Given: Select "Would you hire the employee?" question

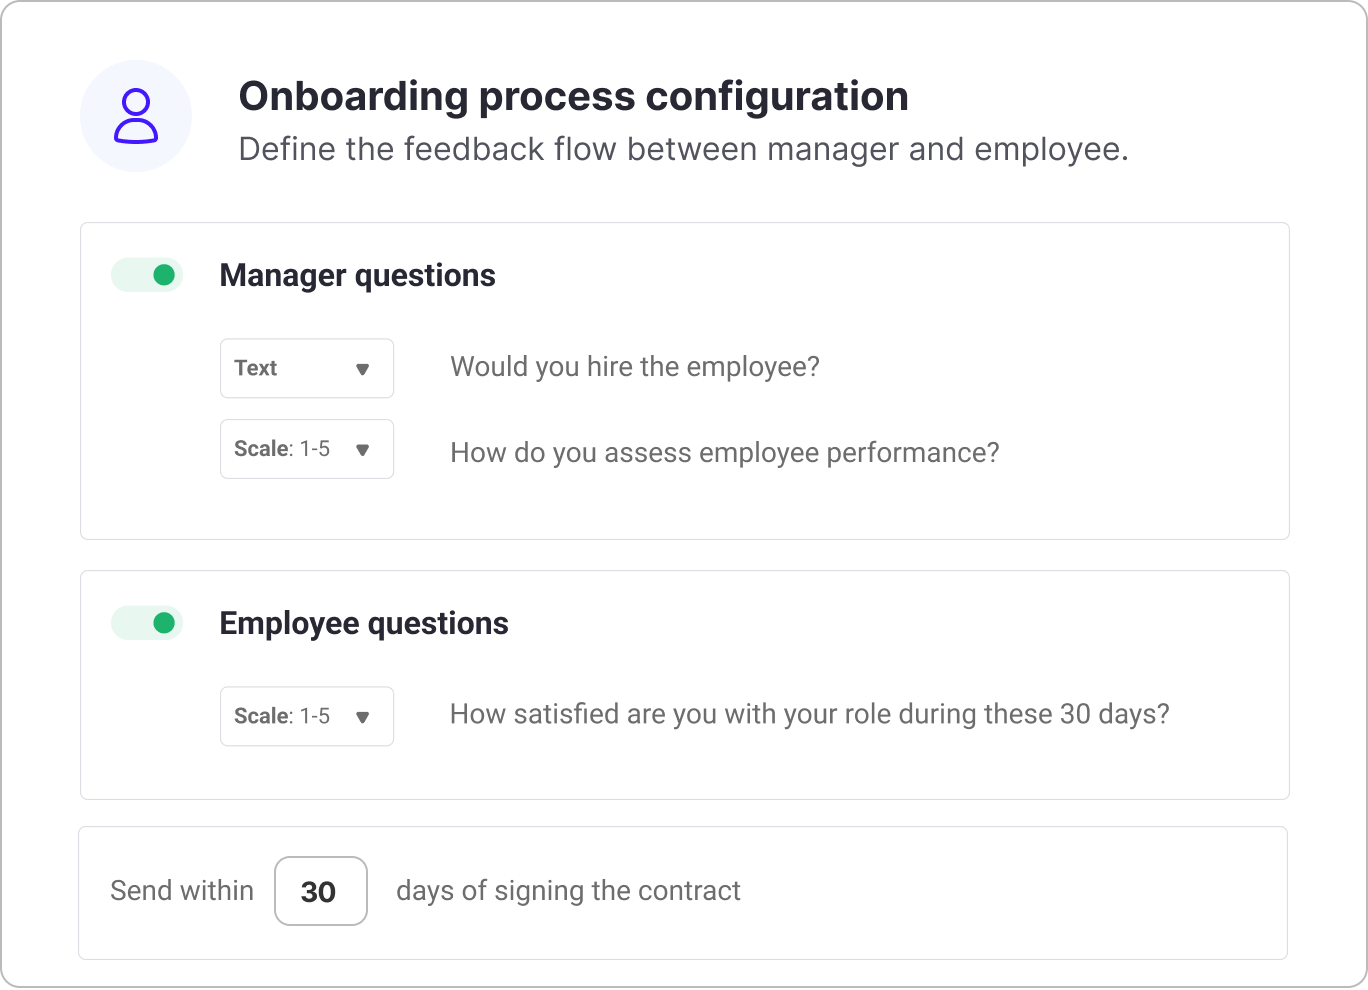Looking at the screenshot, I should tap(635, 367).
